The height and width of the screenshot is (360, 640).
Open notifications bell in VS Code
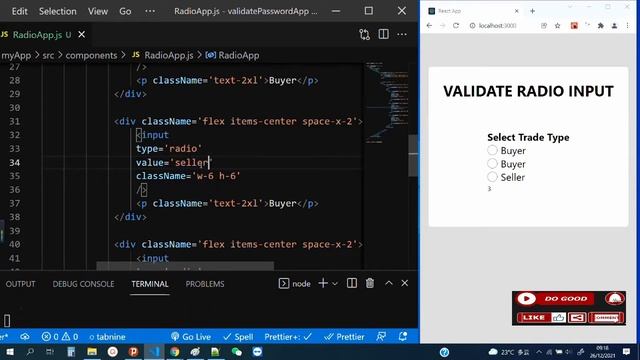pos(403,337)
